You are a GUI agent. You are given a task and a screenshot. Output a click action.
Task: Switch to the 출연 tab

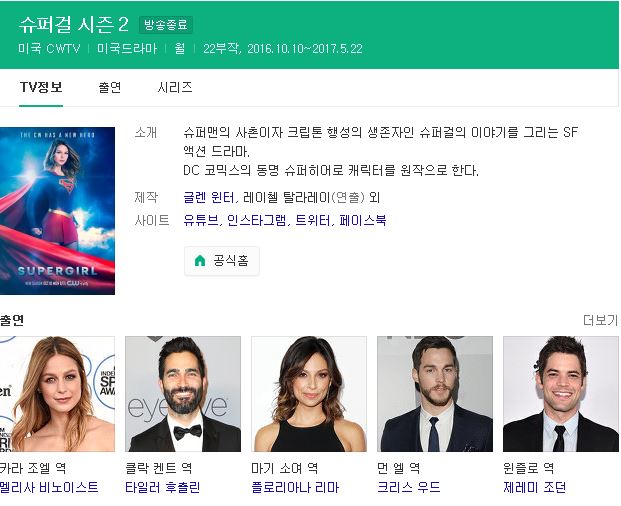click(x=110, y=87)
